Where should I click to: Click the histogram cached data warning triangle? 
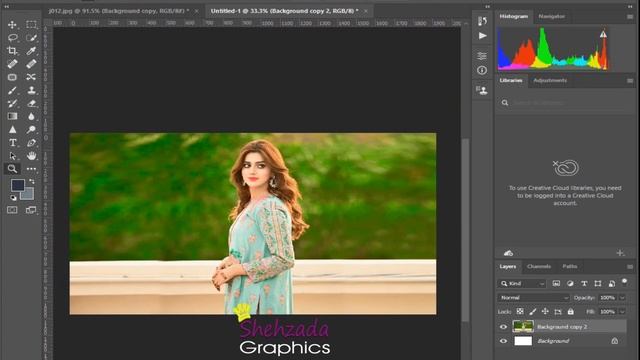[x=603, y=34]
